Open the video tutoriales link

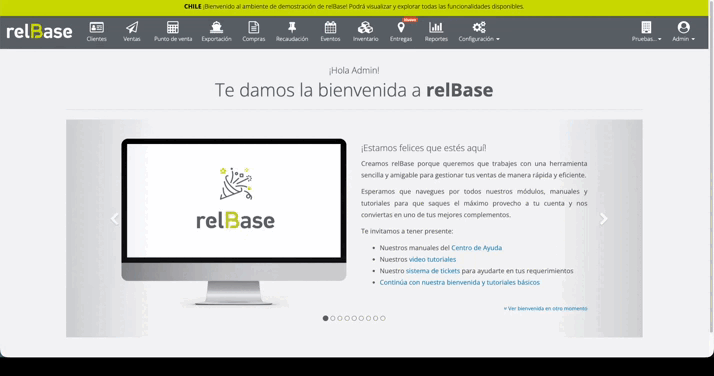(x=432, y=259)
